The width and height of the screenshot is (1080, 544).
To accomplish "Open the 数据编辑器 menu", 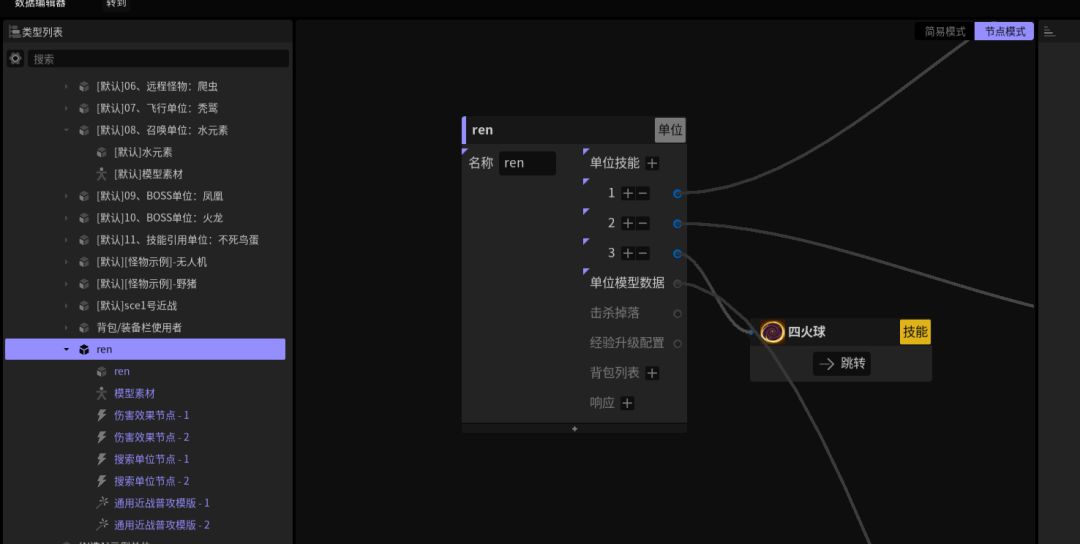I will 41,3.
